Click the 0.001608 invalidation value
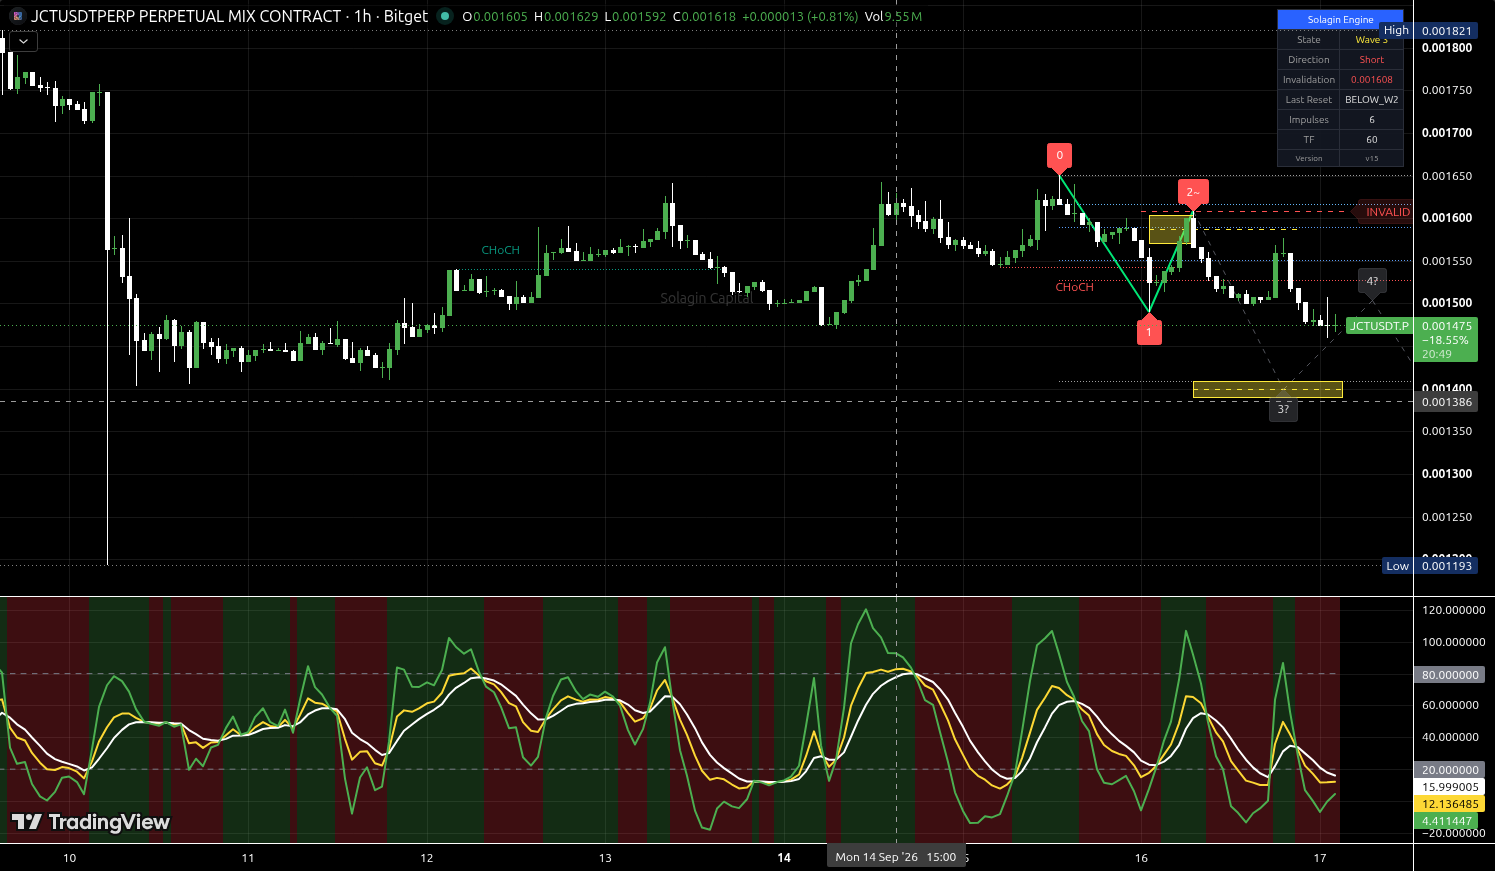Viewport: 1495px width, 871px height. click(x=1371, y=80)
